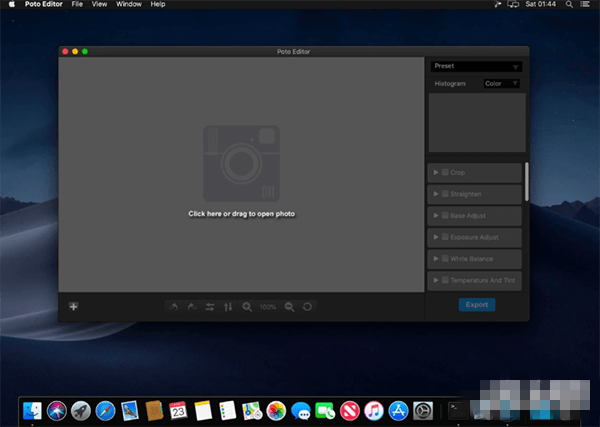Open the Preset dropdown
This screenshot has width=600, height=427.
476,66
